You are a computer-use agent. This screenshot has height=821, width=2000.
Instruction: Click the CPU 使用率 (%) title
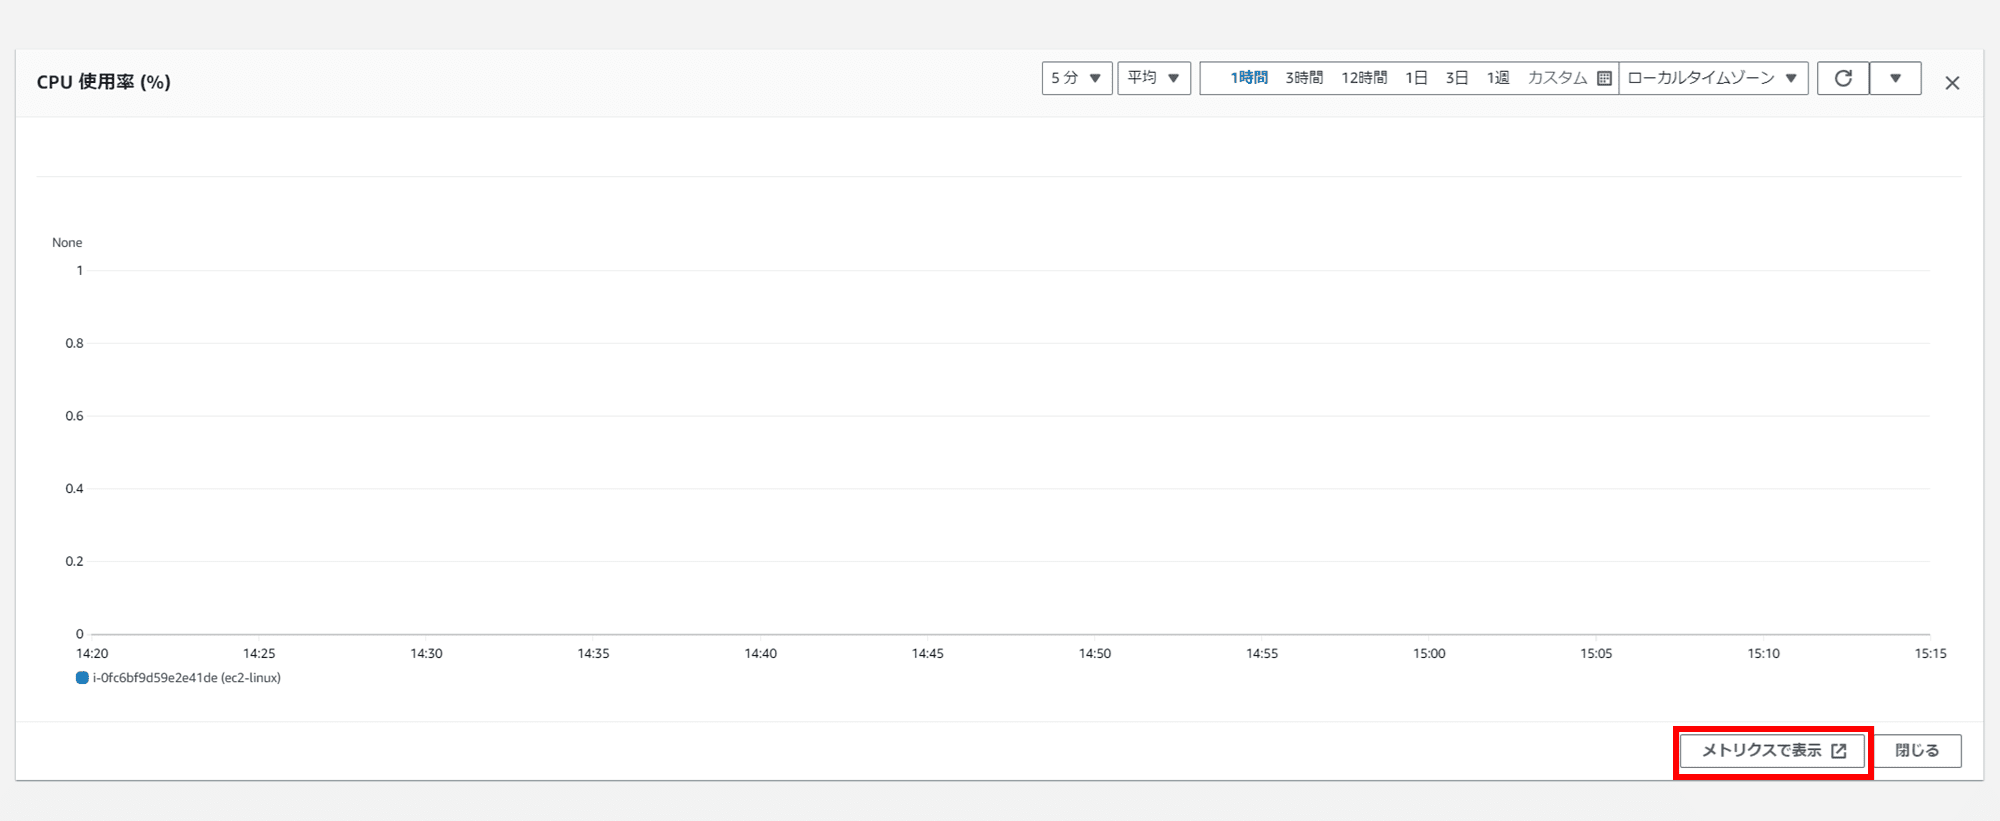click(x=104, y=82)
